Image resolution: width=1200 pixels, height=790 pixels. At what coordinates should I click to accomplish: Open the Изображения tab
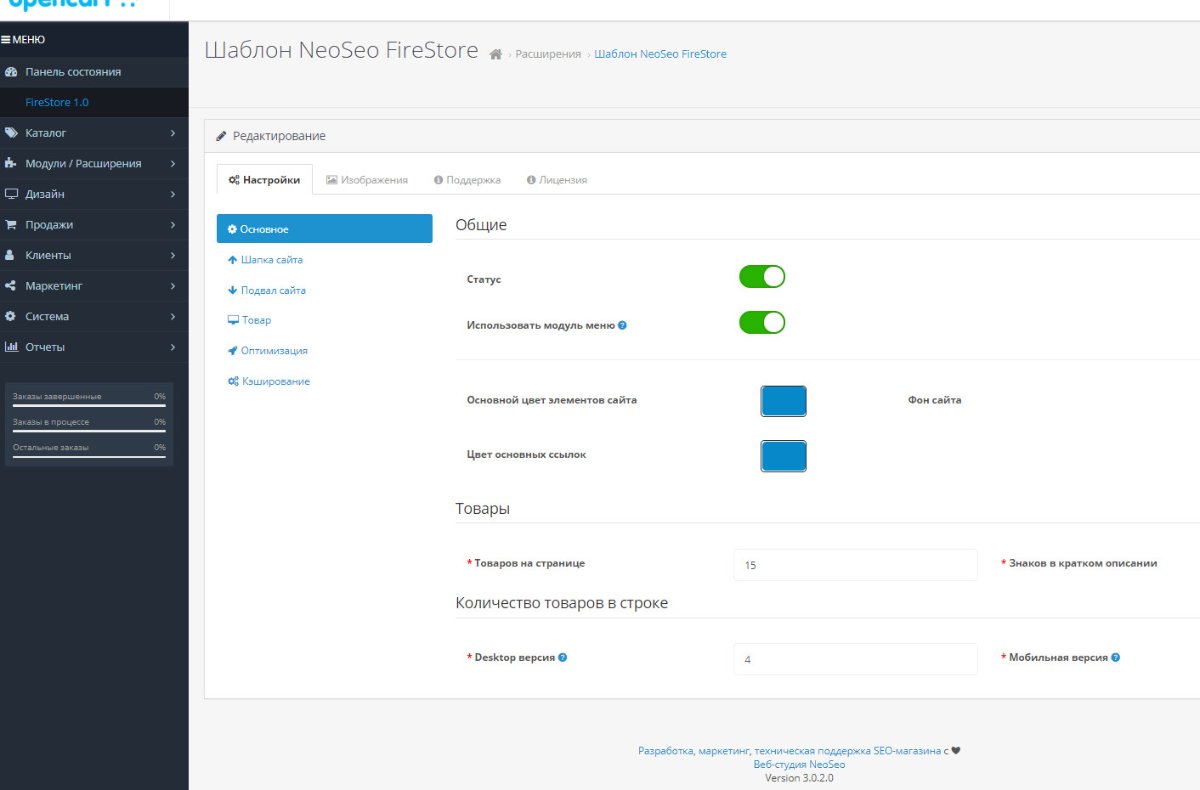(367, 180)
